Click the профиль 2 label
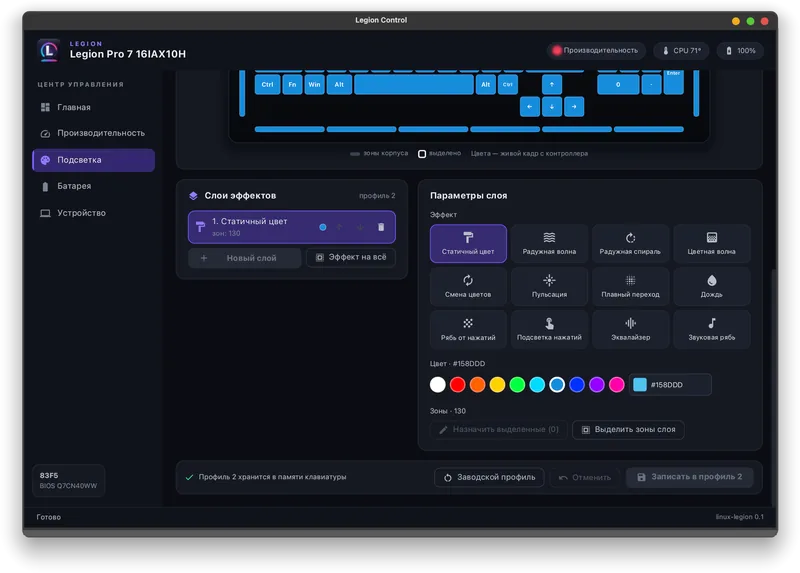 377,196
